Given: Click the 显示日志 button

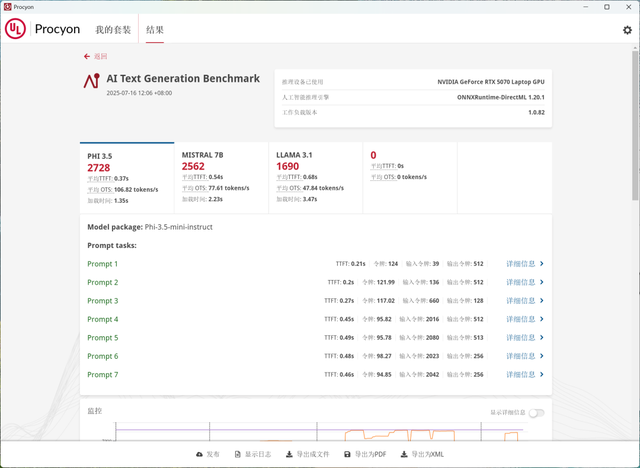Looking at the screenshot, I should click(x=253, y=454).
